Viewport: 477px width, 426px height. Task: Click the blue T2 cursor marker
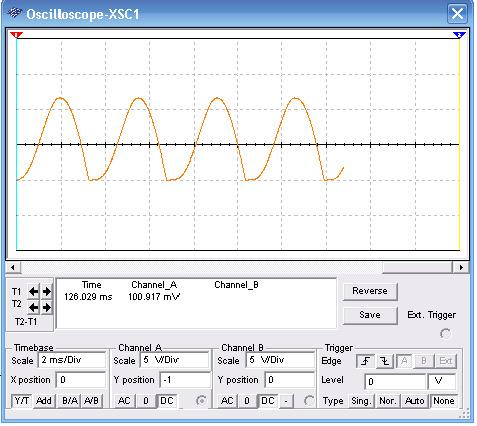(459, 35)
